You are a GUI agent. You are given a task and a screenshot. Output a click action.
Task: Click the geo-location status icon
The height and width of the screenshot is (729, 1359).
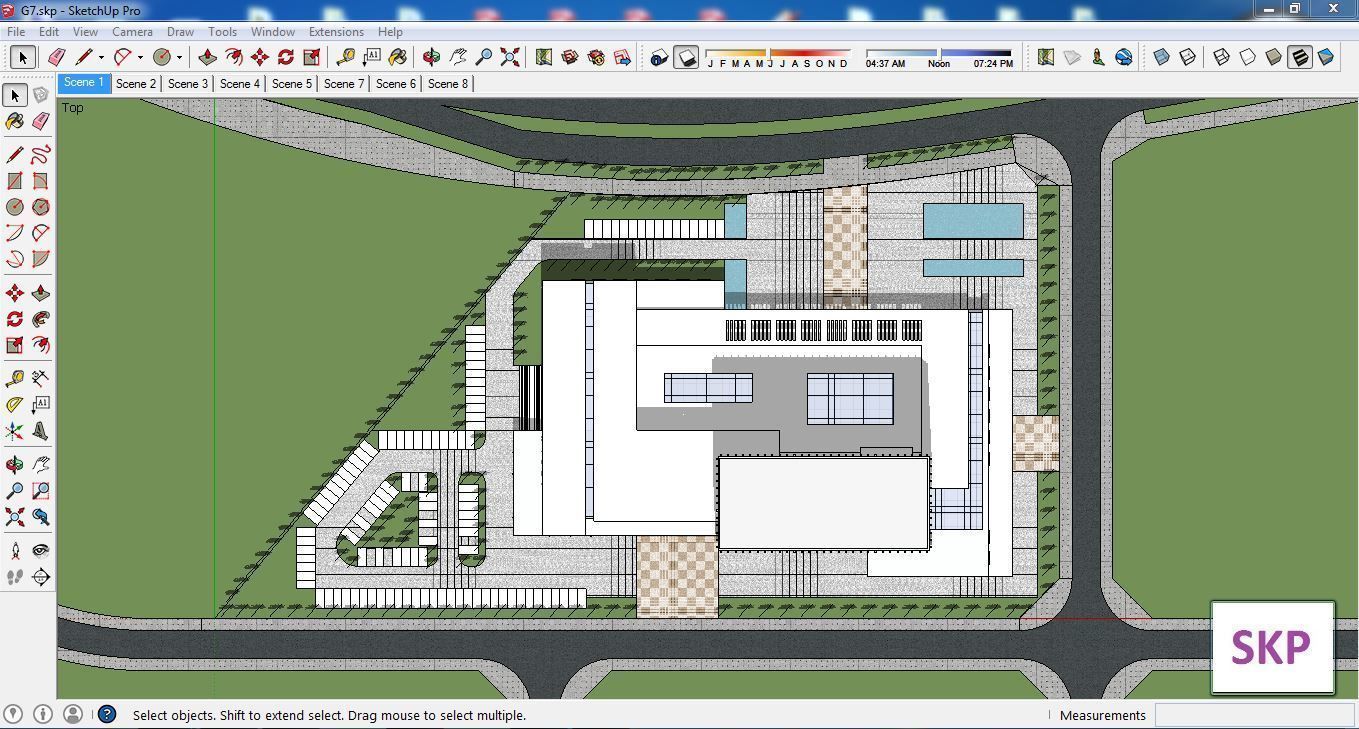coord(13,714)
